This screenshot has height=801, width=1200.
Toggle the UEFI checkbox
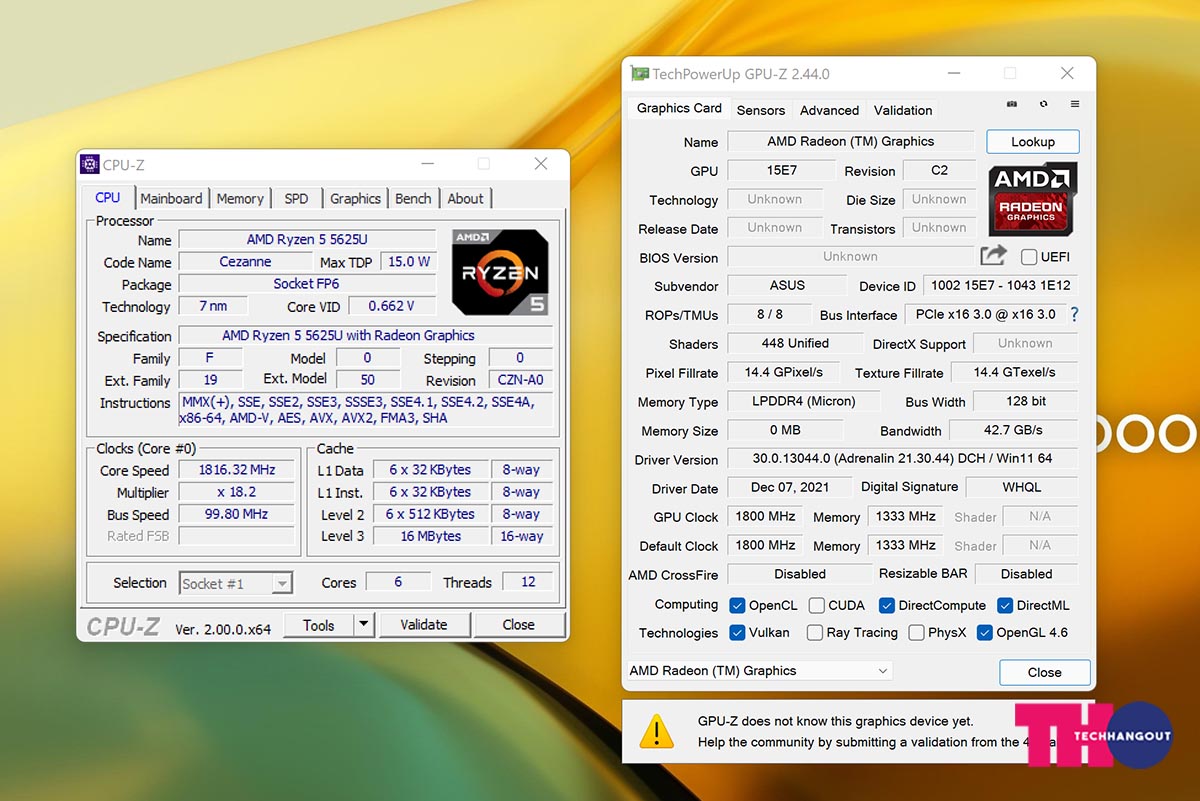(1029, 257)
